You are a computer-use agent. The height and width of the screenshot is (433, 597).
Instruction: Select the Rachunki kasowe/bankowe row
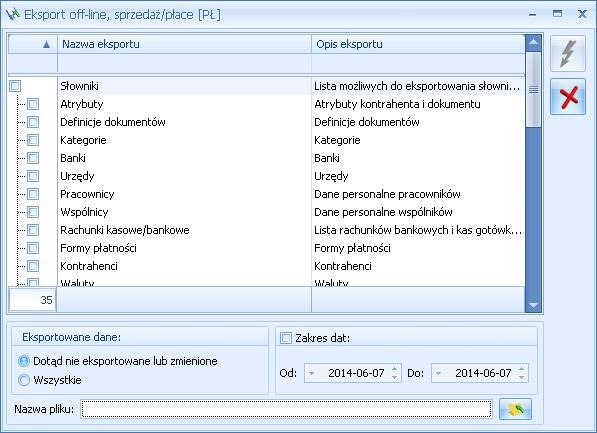[x=266, y=230]
